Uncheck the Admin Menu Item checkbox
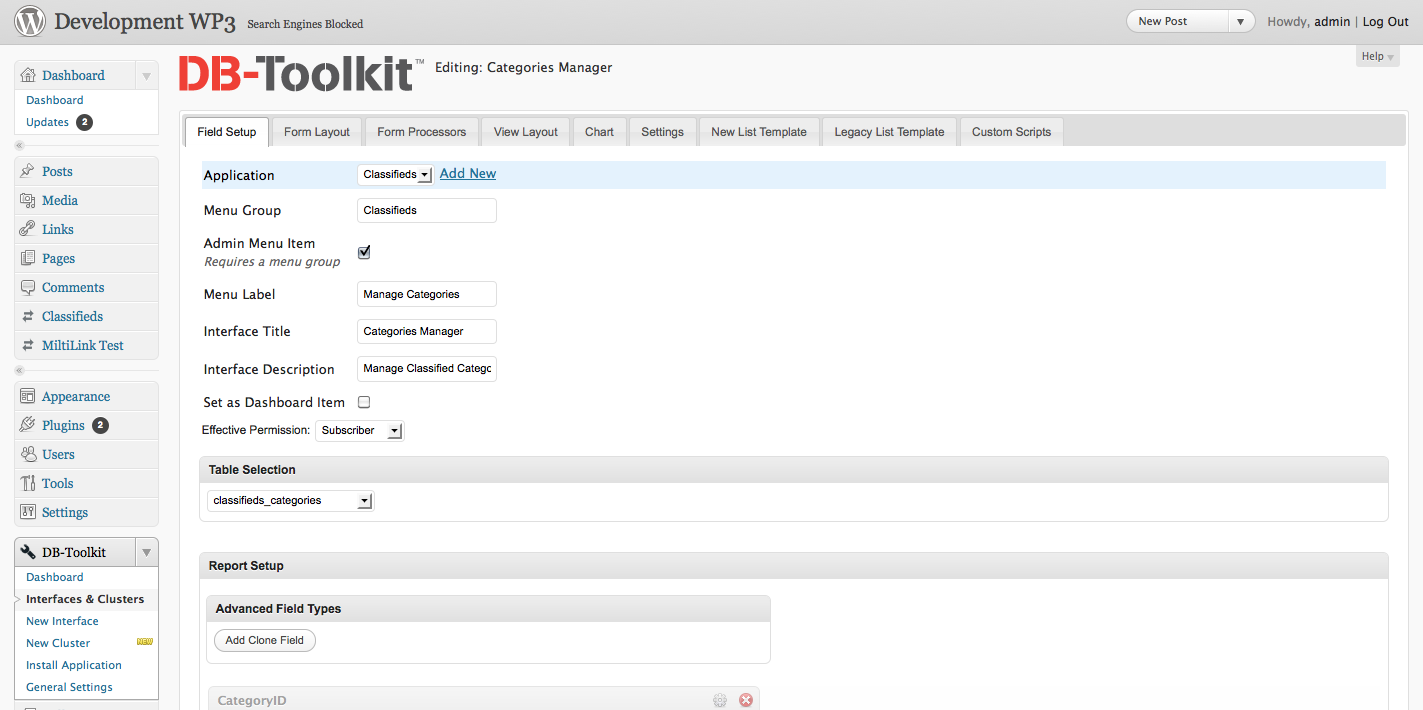This screenshot has height=710, width=1423. click(364, 252)
